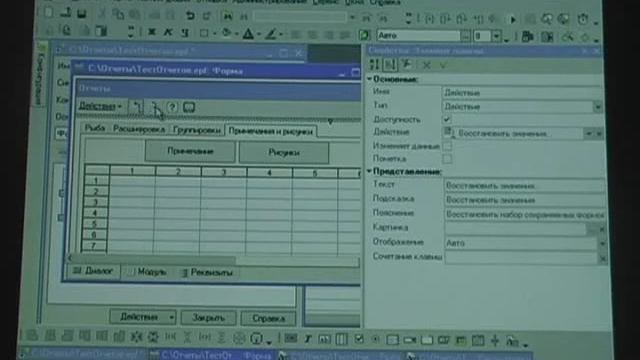Select the Диалог tab

(x=94, y=271)
